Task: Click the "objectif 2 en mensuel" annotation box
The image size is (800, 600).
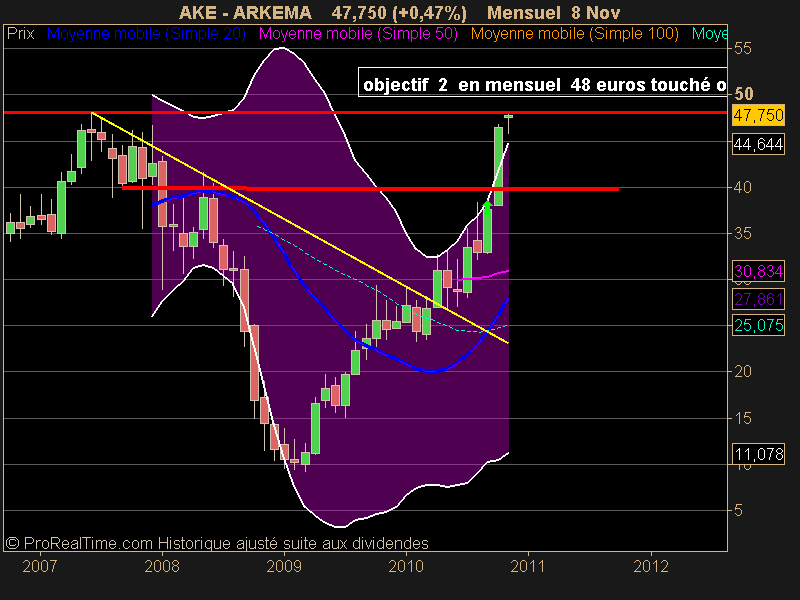Action: click(x=543, y=82)
